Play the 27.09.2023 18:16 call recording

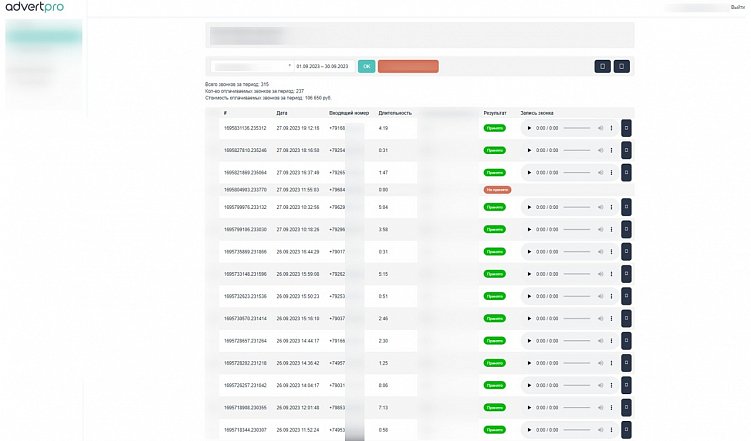(529, 150)
